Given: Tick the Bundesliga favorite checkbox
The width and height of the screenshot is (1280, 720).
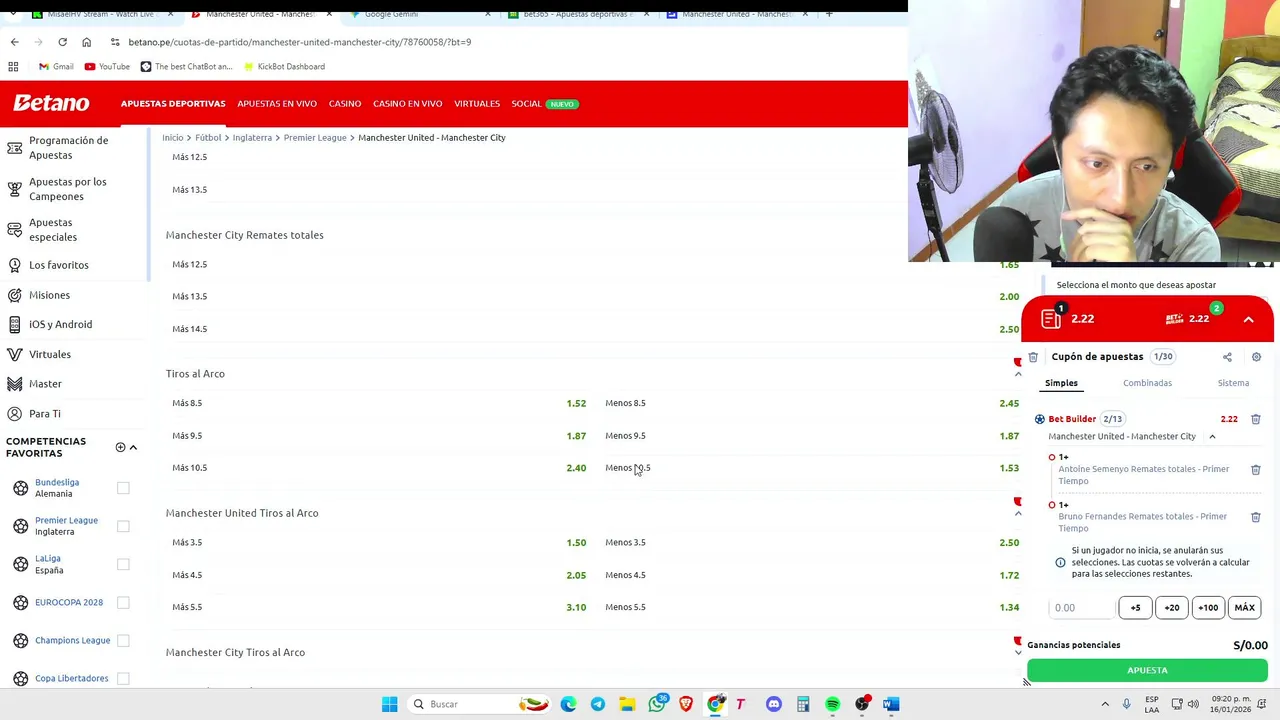Looking at the screenshot, I should tap(123, 488).
